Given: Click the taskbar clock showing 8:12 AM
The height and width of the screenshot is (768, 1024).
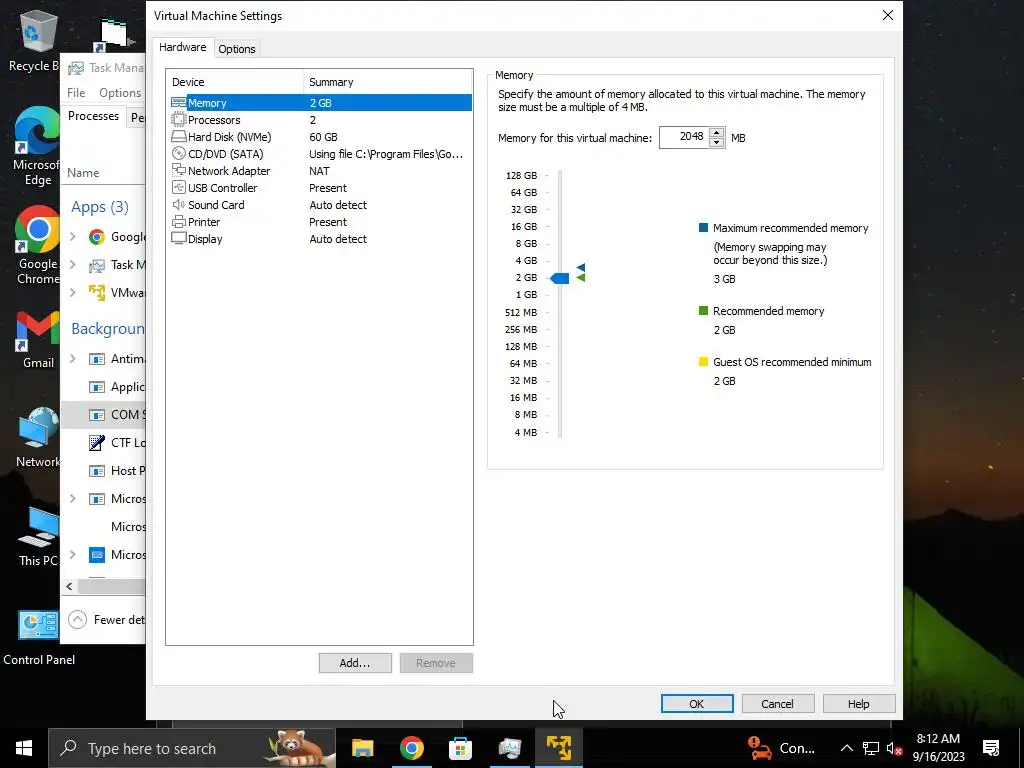Looking at the screenshot, I should (x=938, y=748).
